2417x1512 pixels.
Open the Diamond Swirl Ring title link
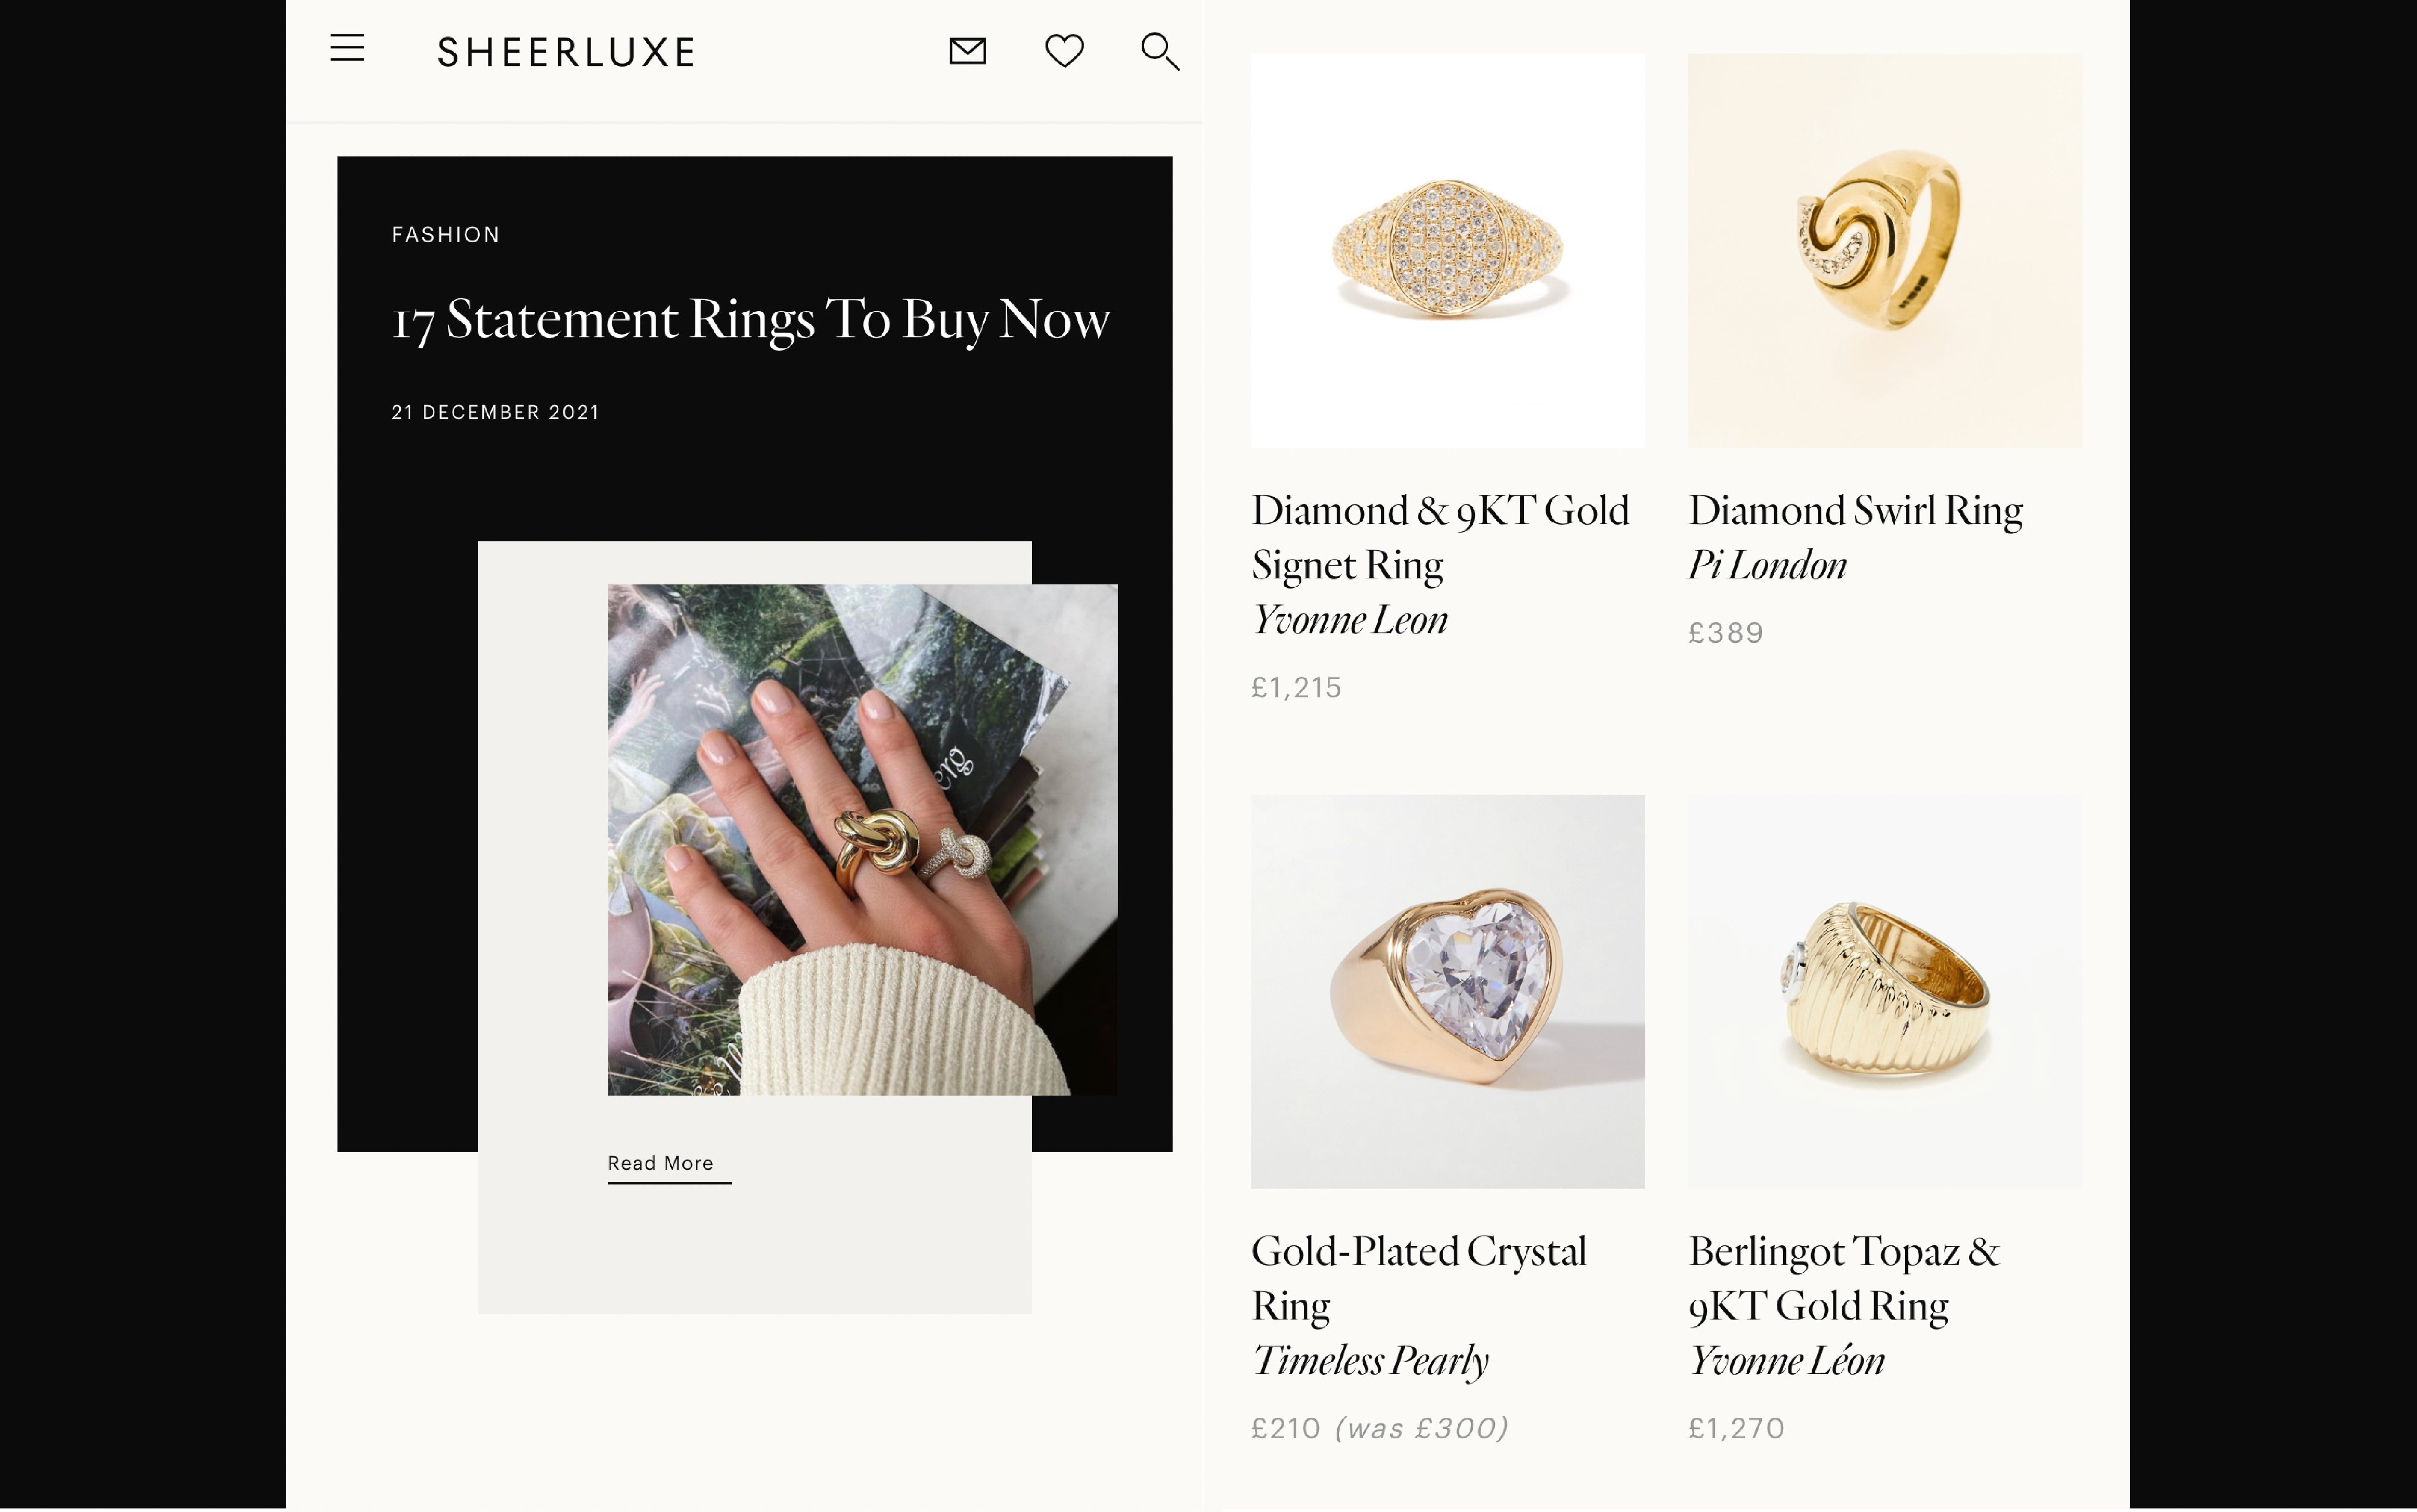point(1855,511)
